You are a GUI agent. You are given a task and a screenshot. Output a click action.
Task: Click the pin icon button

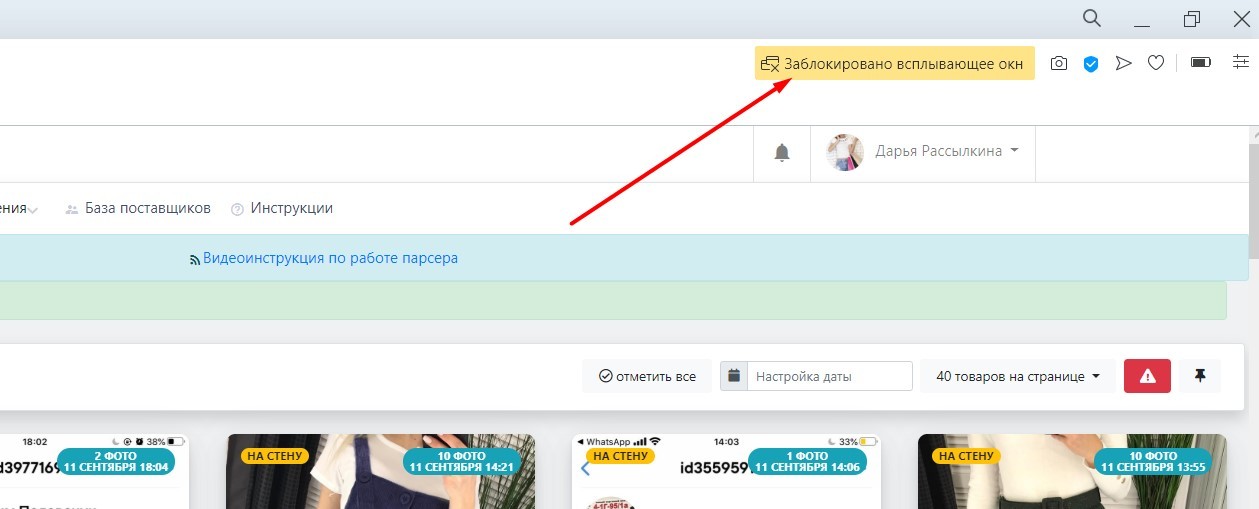click(1200, 376)
